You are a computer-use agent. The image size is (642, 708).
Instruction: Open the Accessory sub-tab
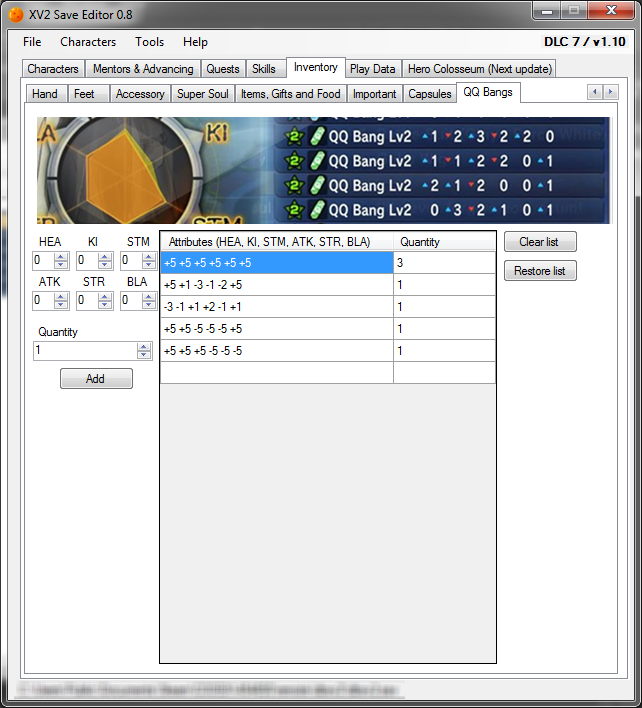point(140,94)
